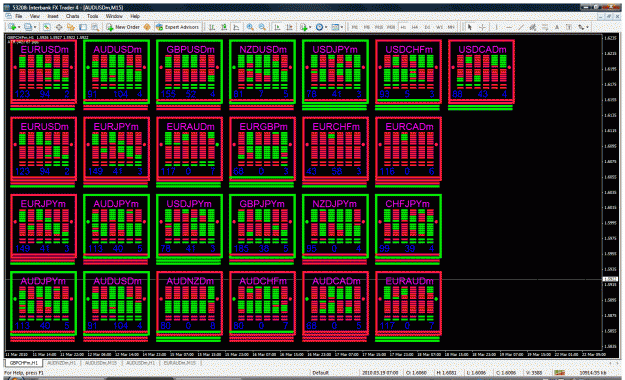This screenshot has height=380, width=625.
Task: Select the Crosshair tool
Action: (x=482, y=27)
